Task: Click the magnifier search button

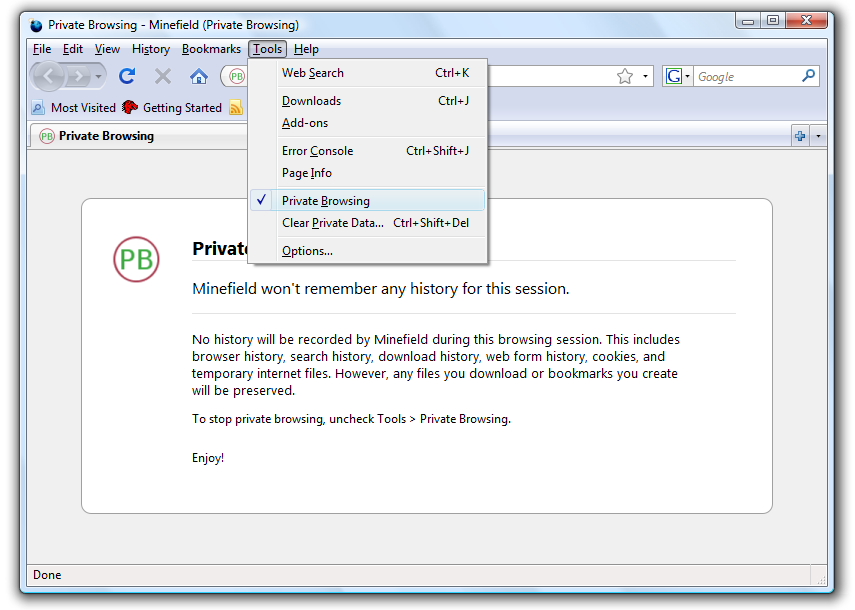Action: [x=809, y=76]
